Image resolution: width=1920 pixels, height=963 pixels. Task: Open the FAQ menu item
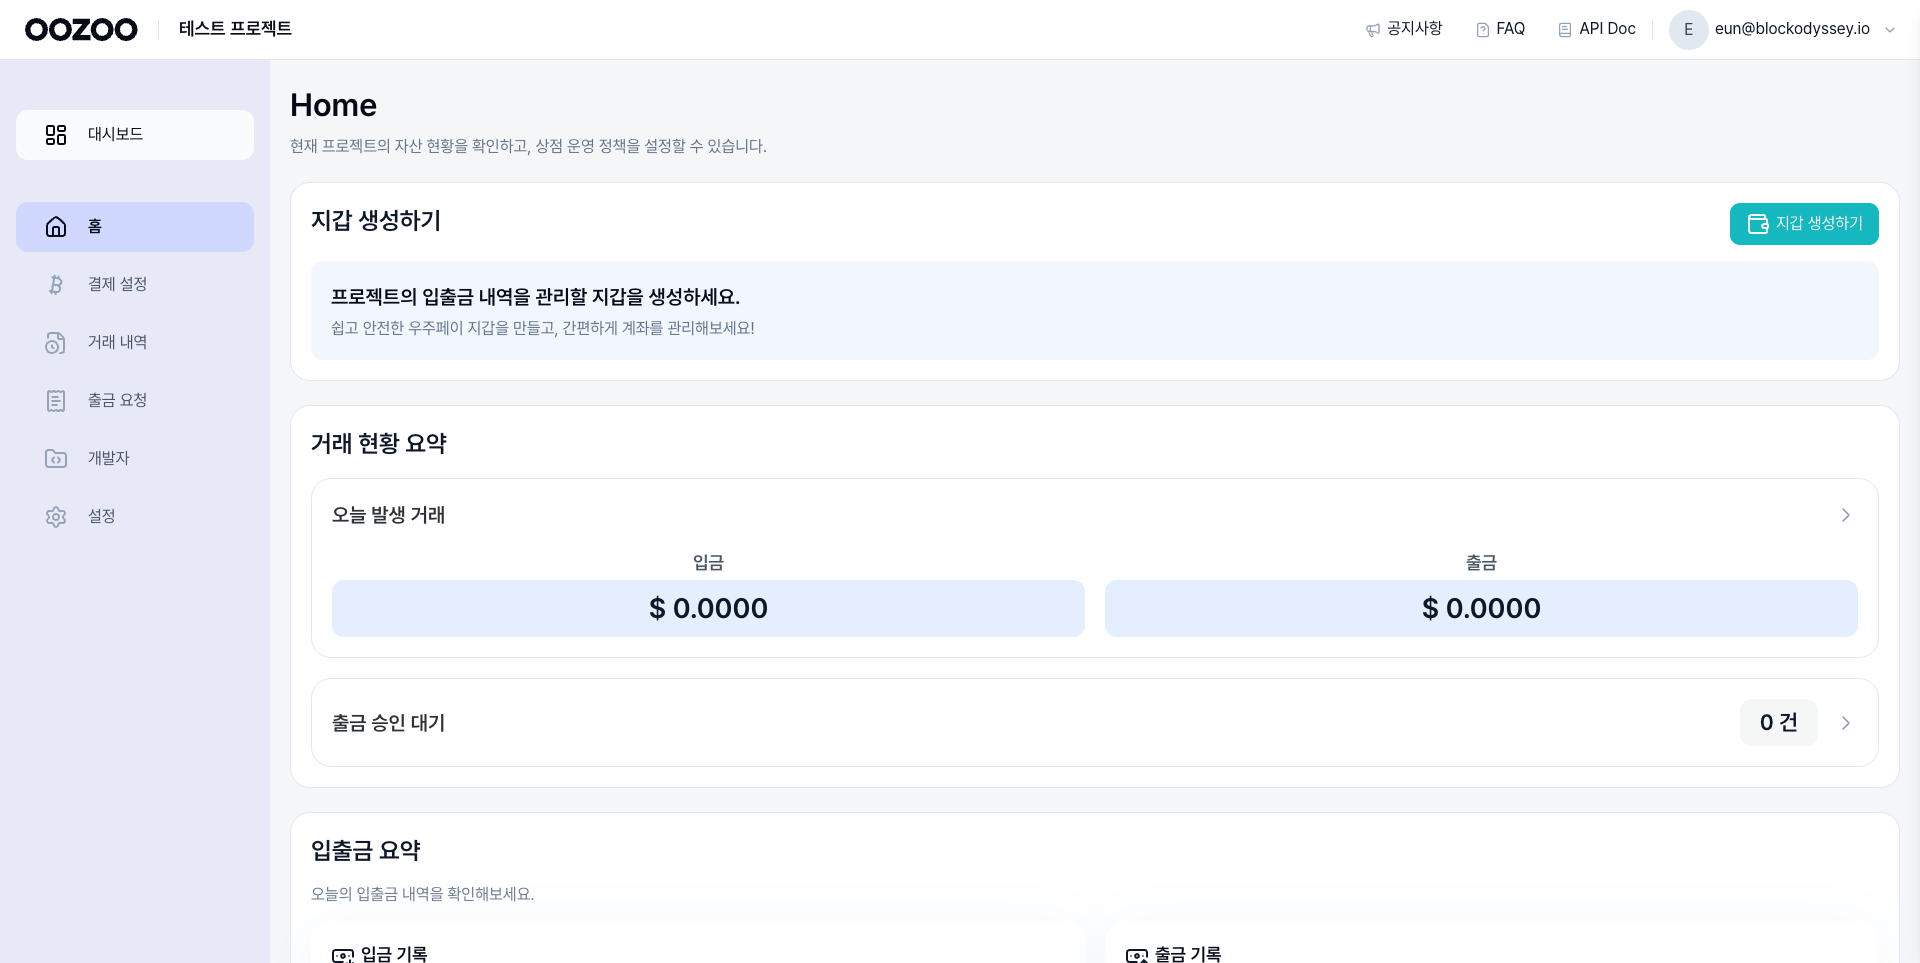tap(1500, 29)
